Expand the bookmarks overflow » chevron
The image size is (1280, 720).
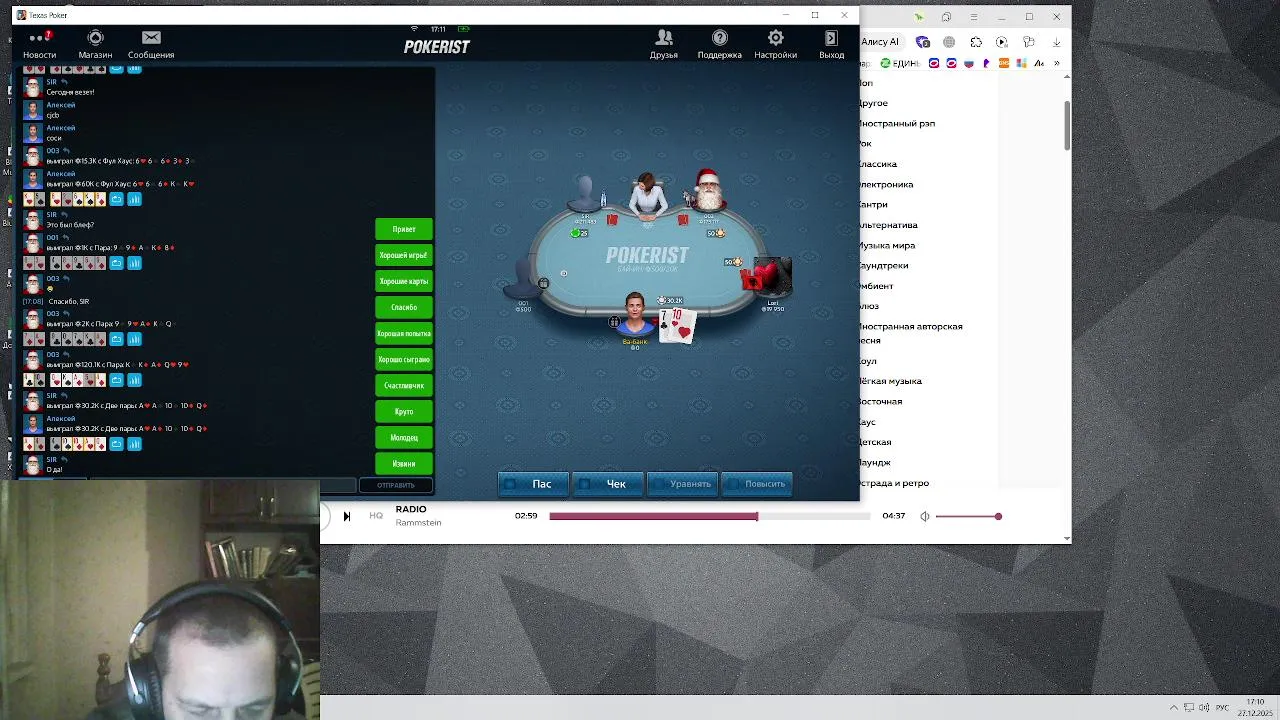click(1056, 63)
